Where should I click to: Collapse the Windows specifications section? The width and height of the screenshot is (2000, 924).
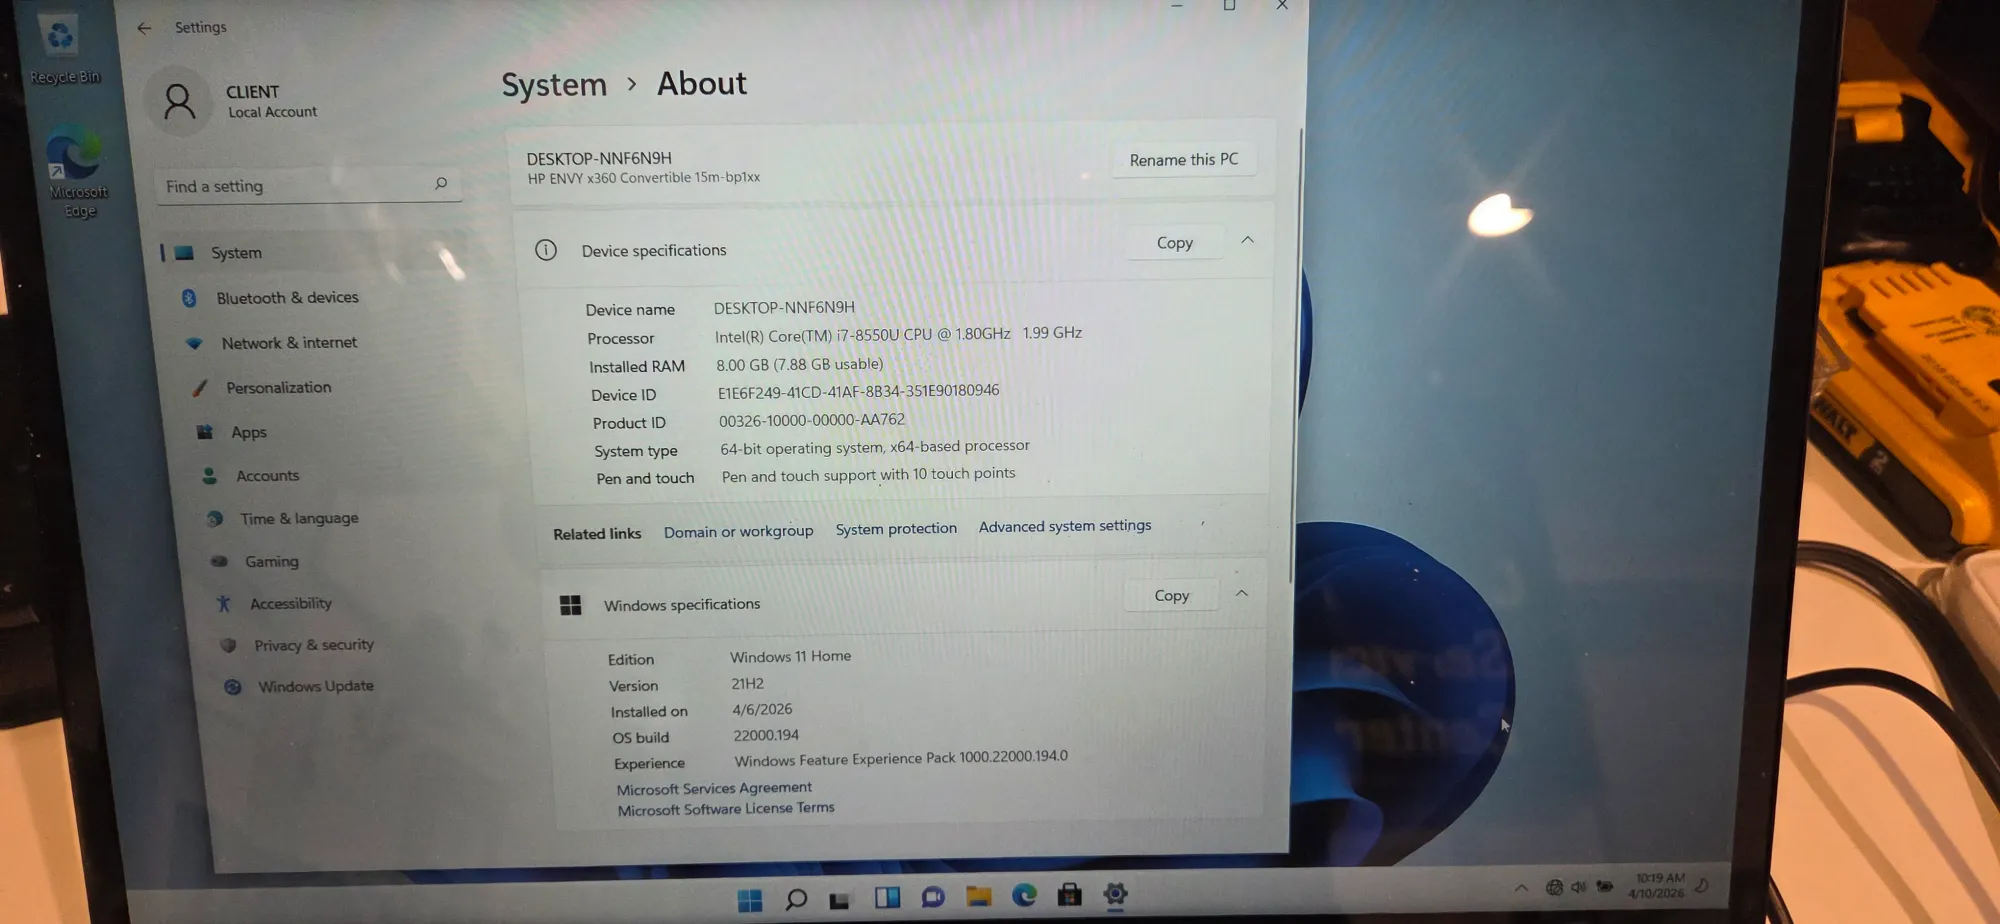click(x=1241, y=593)
